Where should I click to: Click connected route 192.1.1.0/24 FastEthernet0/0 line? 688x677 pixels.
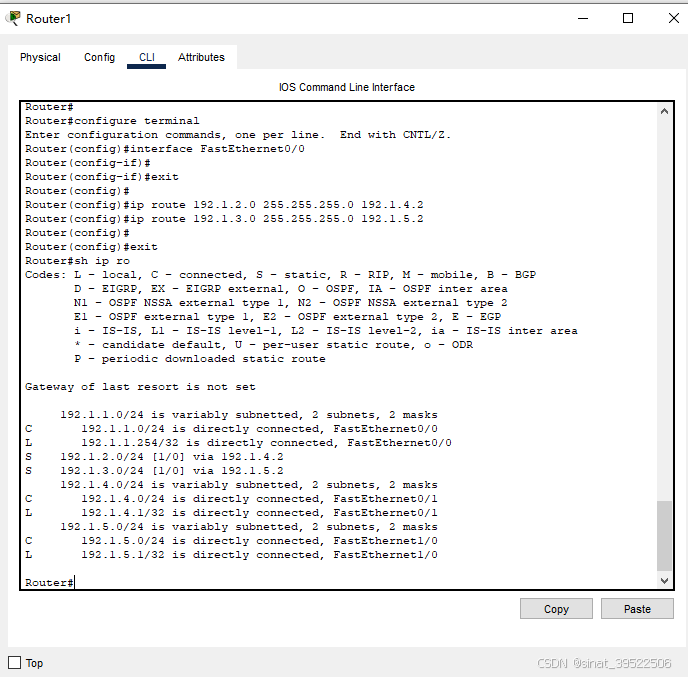231,429
